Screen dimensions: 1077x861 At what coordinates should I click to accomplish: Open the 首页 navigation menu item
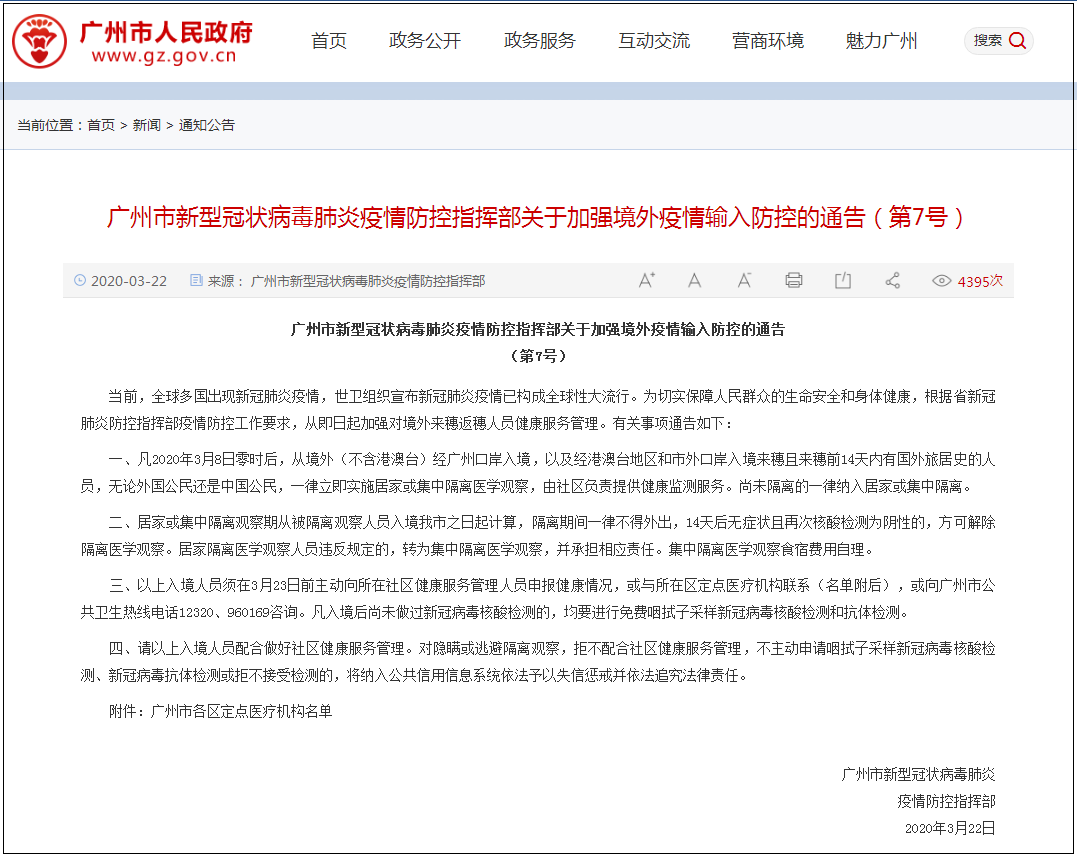[329, 41]
